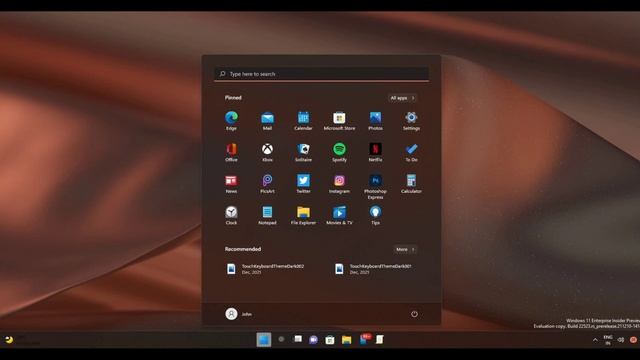Viewport: 640px width, 360px height.
Task: Open the Clock app
Action: 231,215
